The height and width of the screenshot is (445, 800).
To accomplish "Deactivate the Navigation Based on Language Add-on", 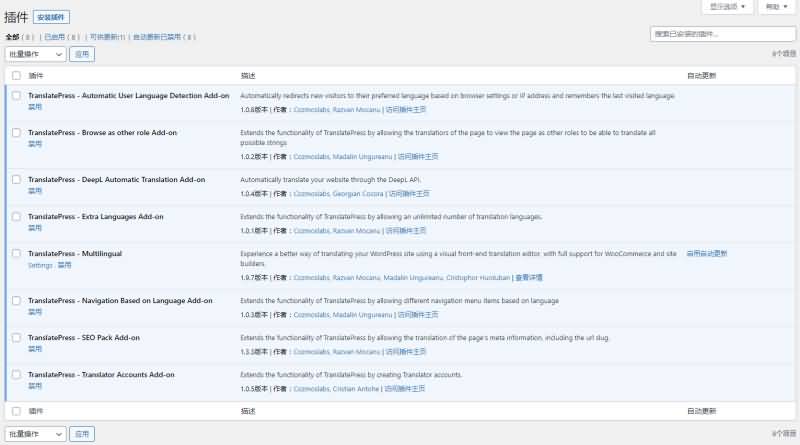I will 35,312.
